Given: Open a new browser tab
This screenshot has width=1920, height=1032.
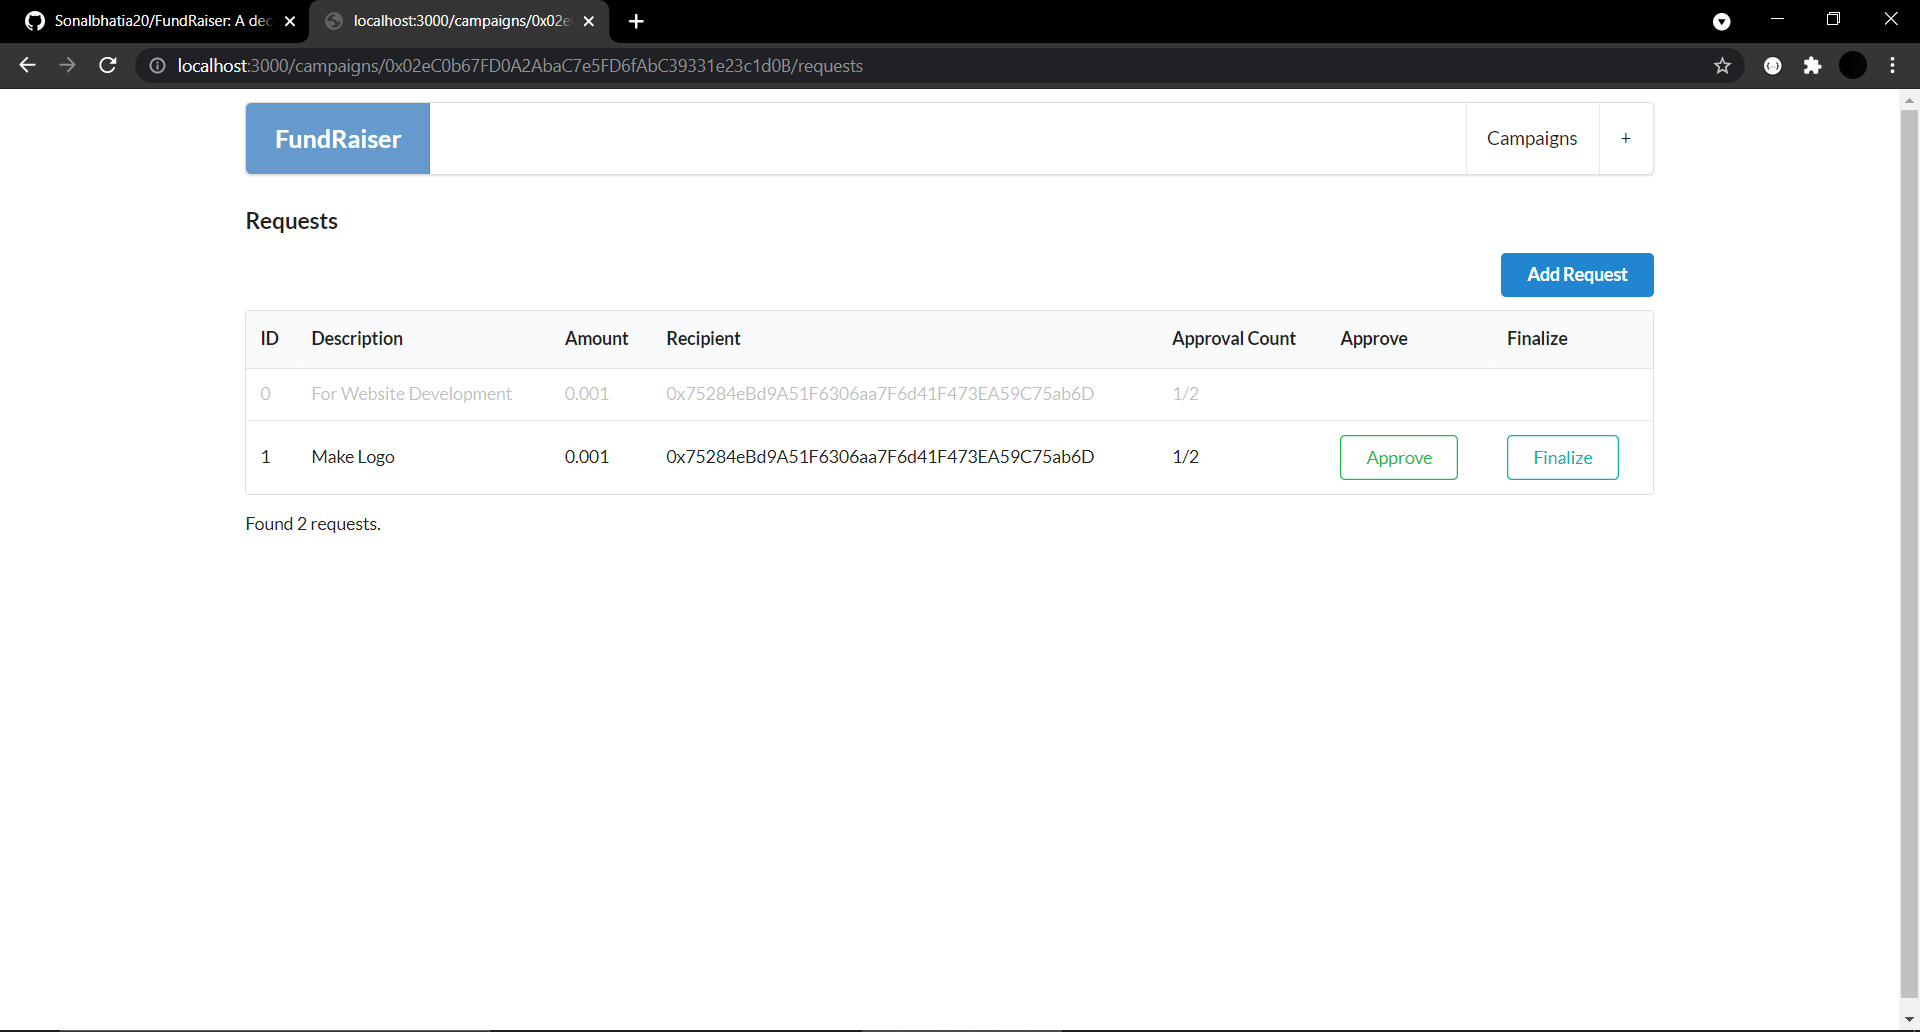Looking at the screenshot, I should coord(636,20).
